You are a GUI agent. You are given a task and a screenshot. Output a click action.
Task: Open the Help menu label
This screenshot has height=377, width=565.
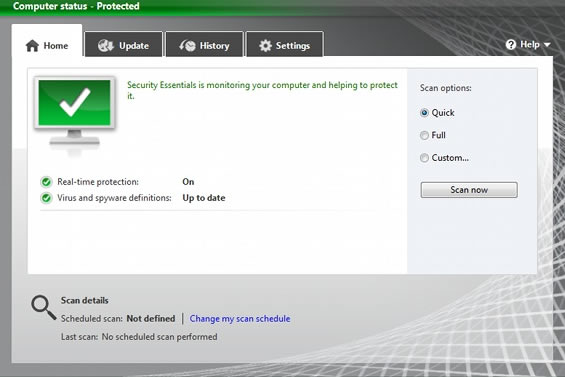(x=530, y=45)
